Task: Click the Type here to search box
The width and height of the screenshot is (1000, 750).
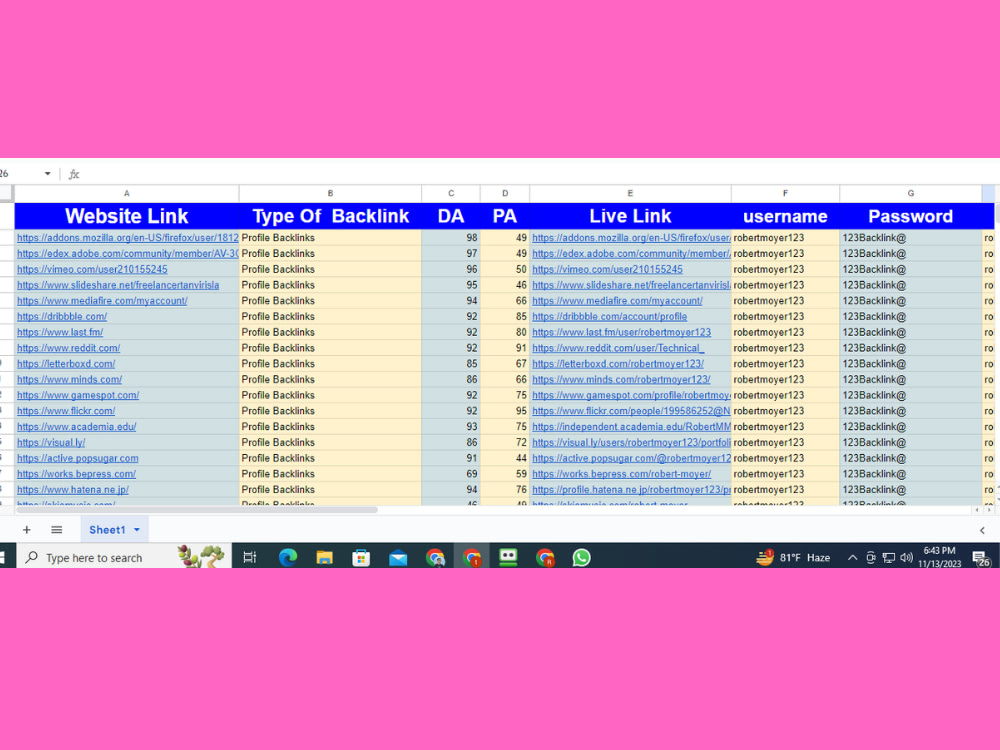Action: 122,557
